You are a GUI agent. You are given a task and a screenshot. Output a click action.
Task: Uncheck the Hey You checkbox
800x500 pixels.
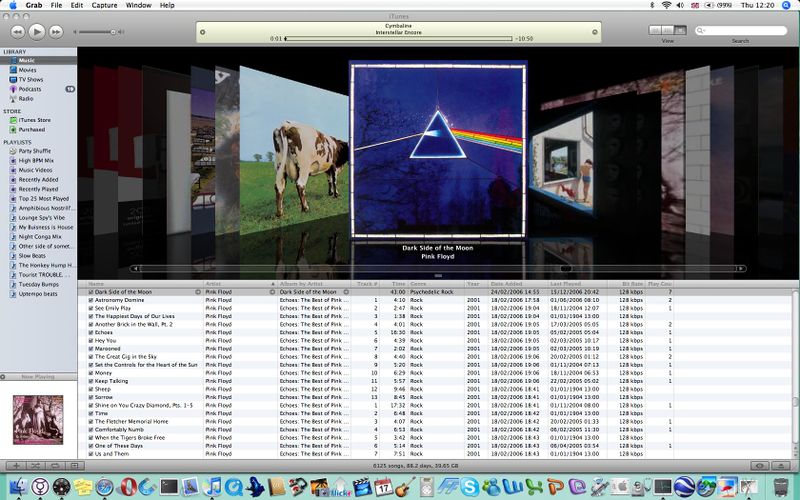(x=91, y=341)
